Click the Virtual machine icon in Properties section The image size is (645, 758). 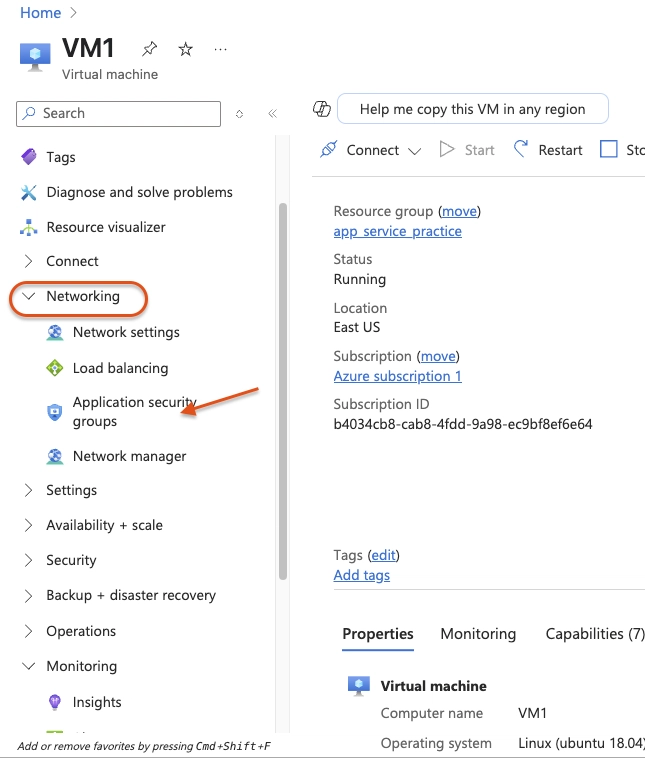coord(359,685)
